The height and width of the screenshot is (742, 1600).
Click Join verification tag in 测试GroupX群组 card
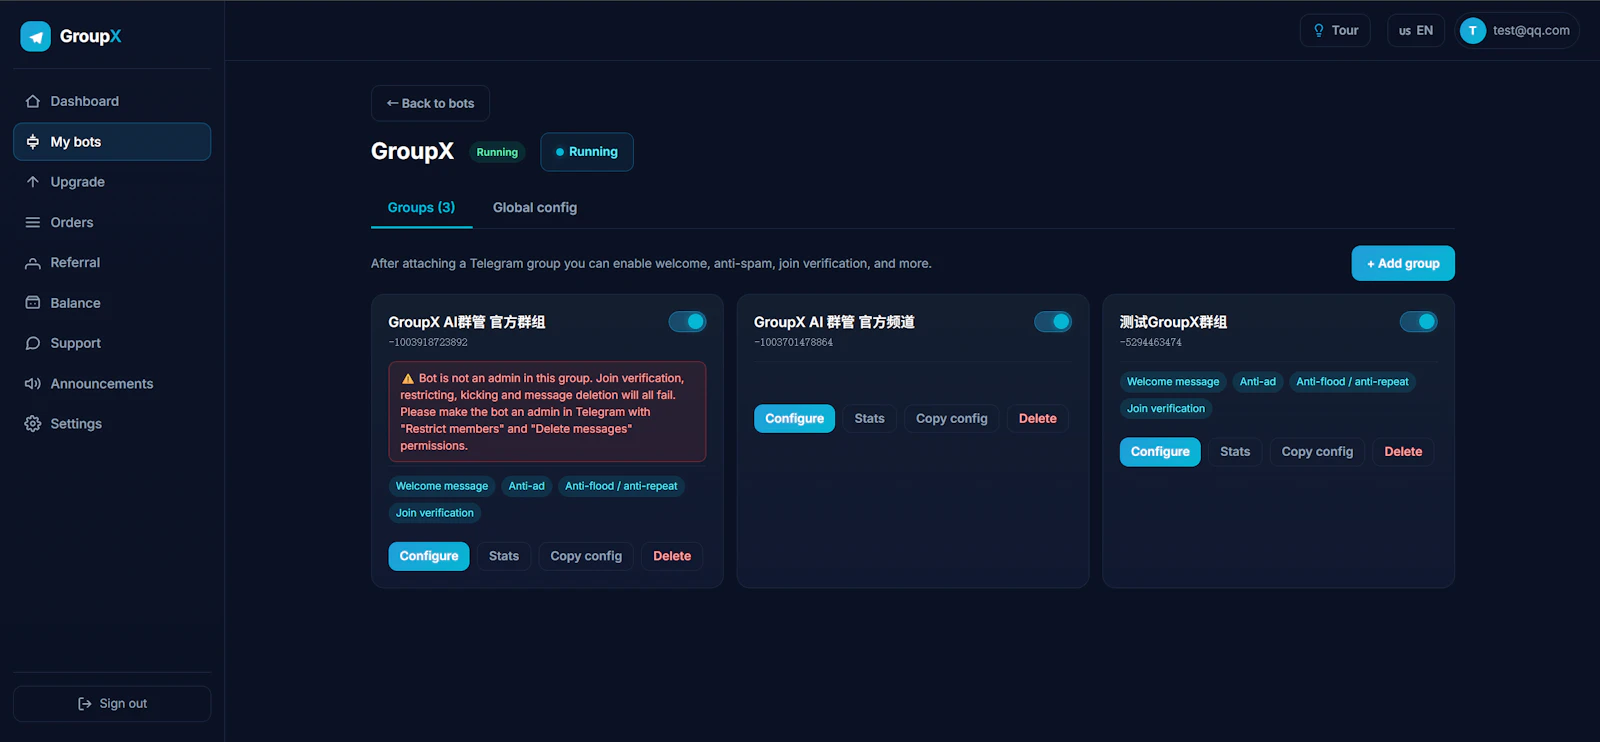1166,409
